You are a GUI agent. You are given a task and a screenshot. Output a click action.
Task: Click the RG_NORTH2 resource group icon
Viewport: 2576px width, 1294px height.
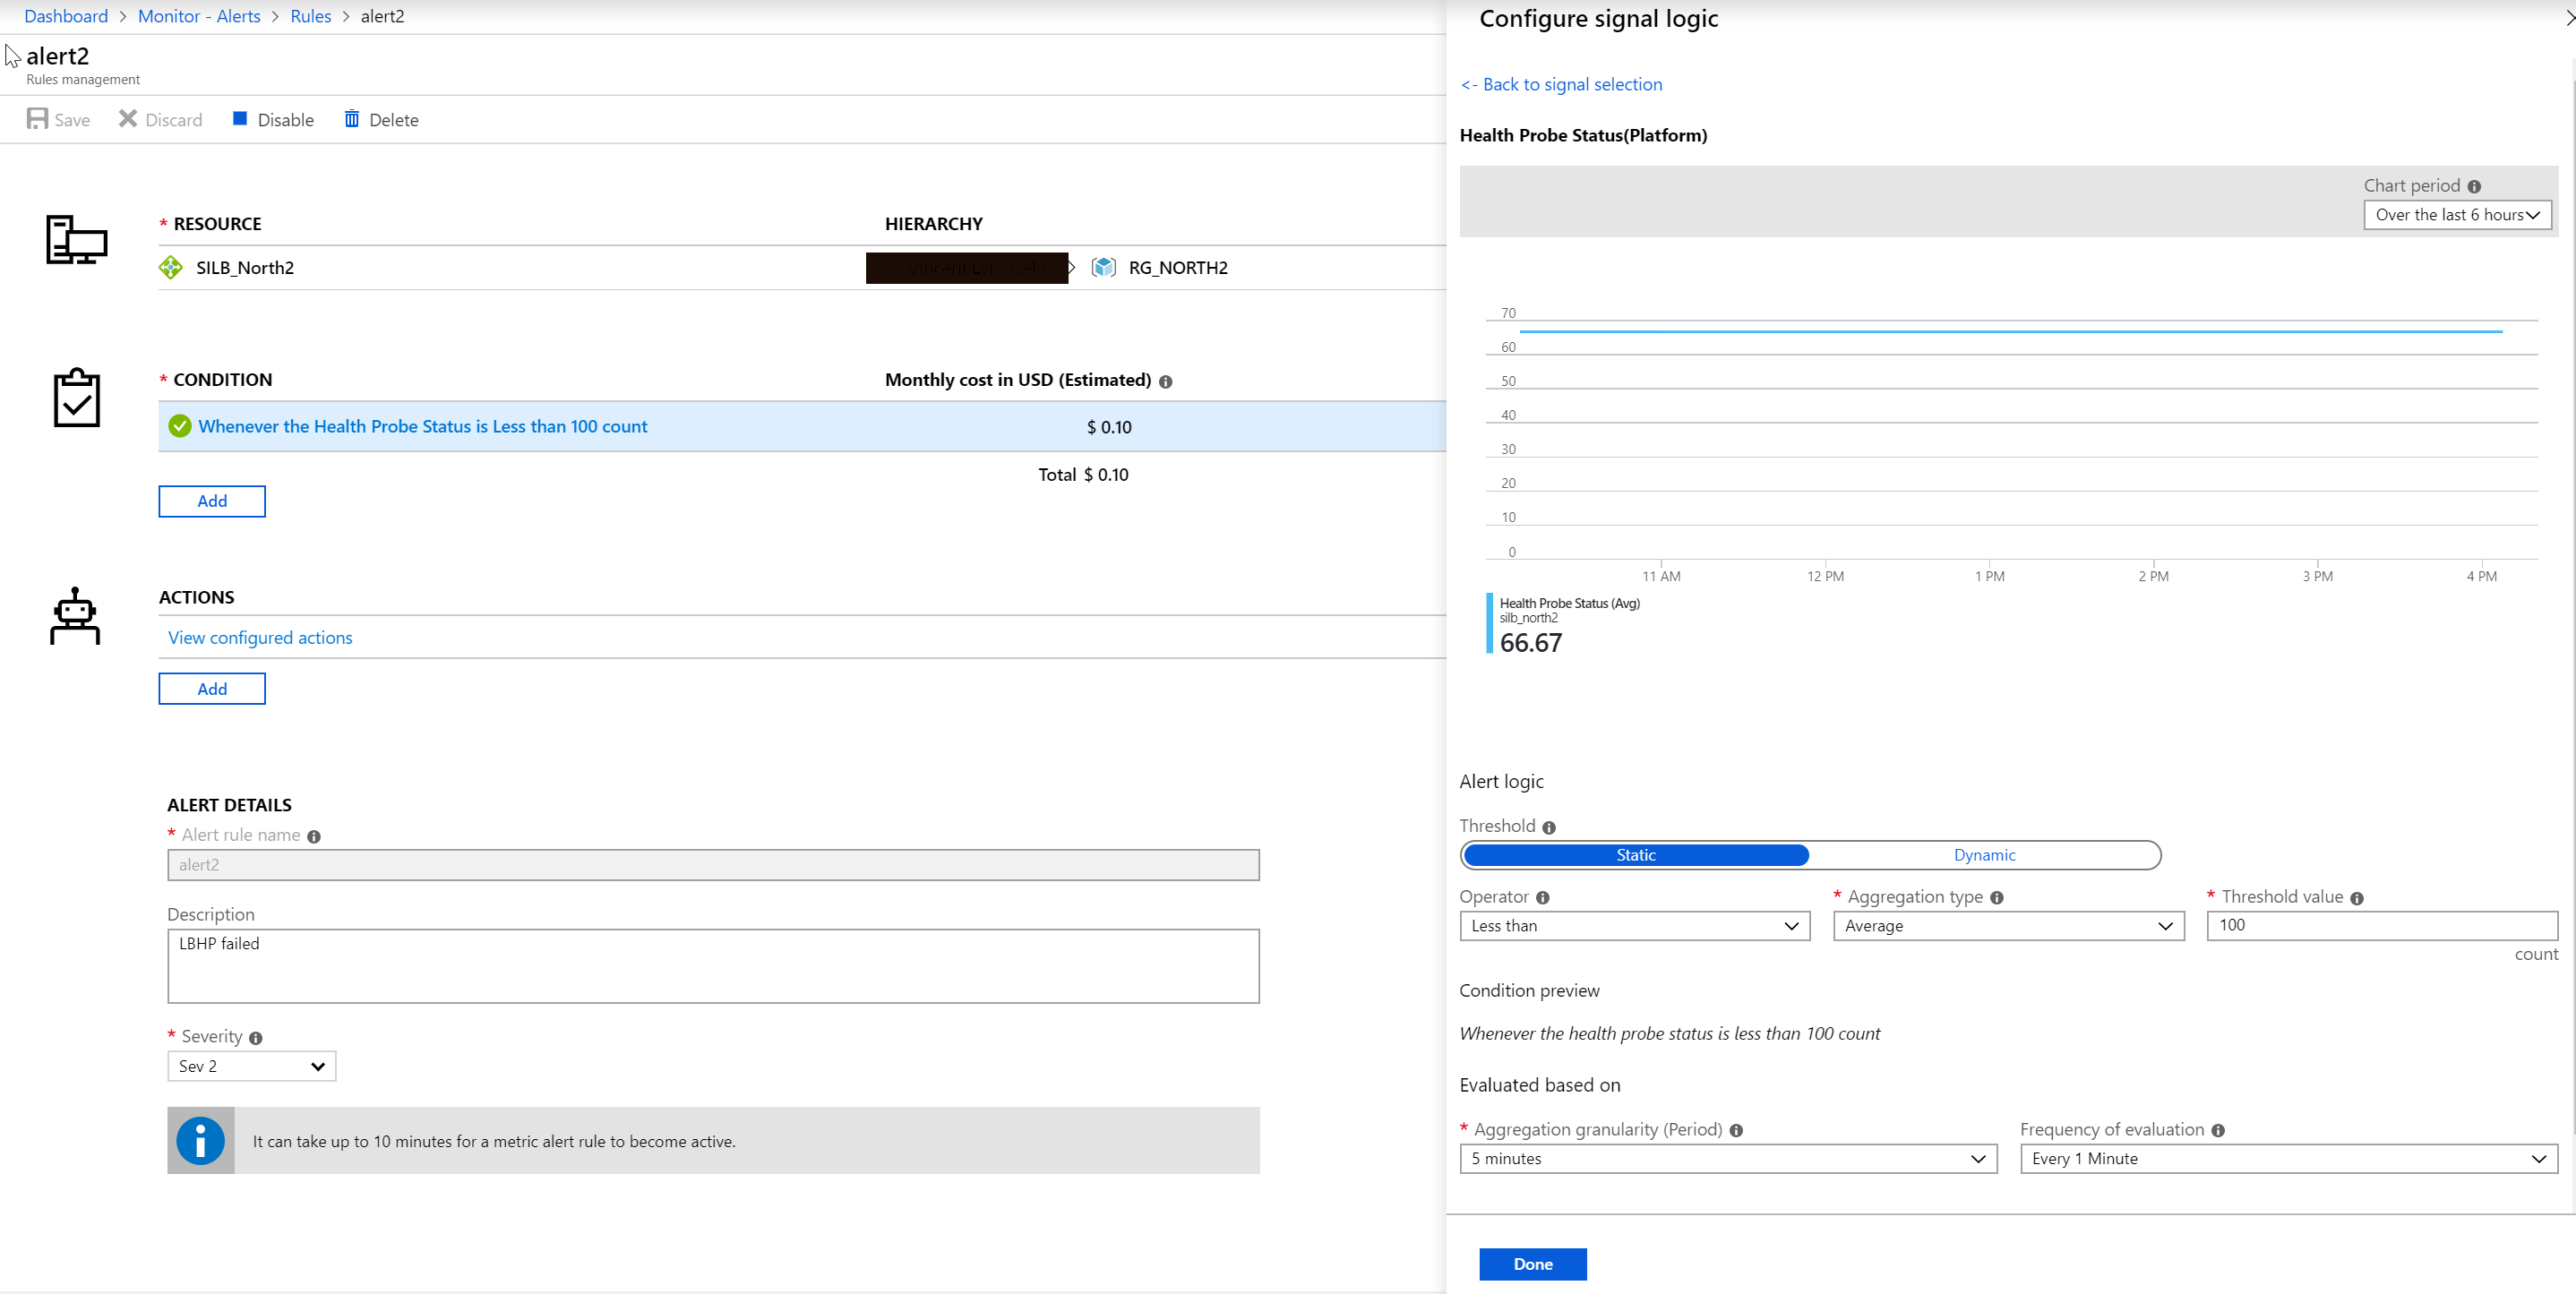(1103, 267)
